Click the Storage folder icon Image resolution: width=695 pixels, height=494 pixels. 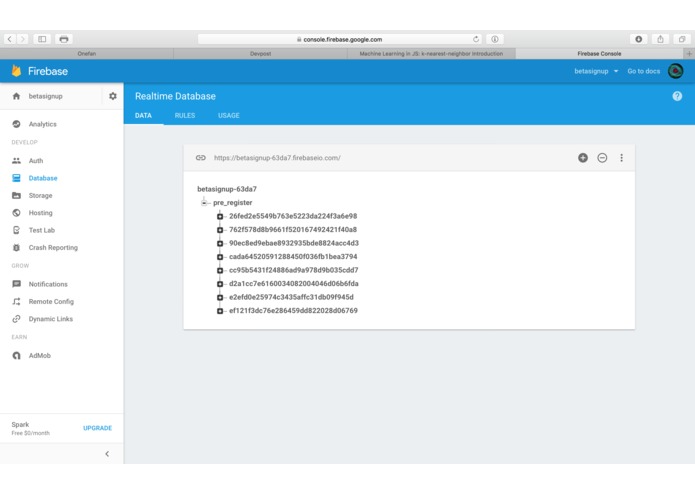click(16, 195)
